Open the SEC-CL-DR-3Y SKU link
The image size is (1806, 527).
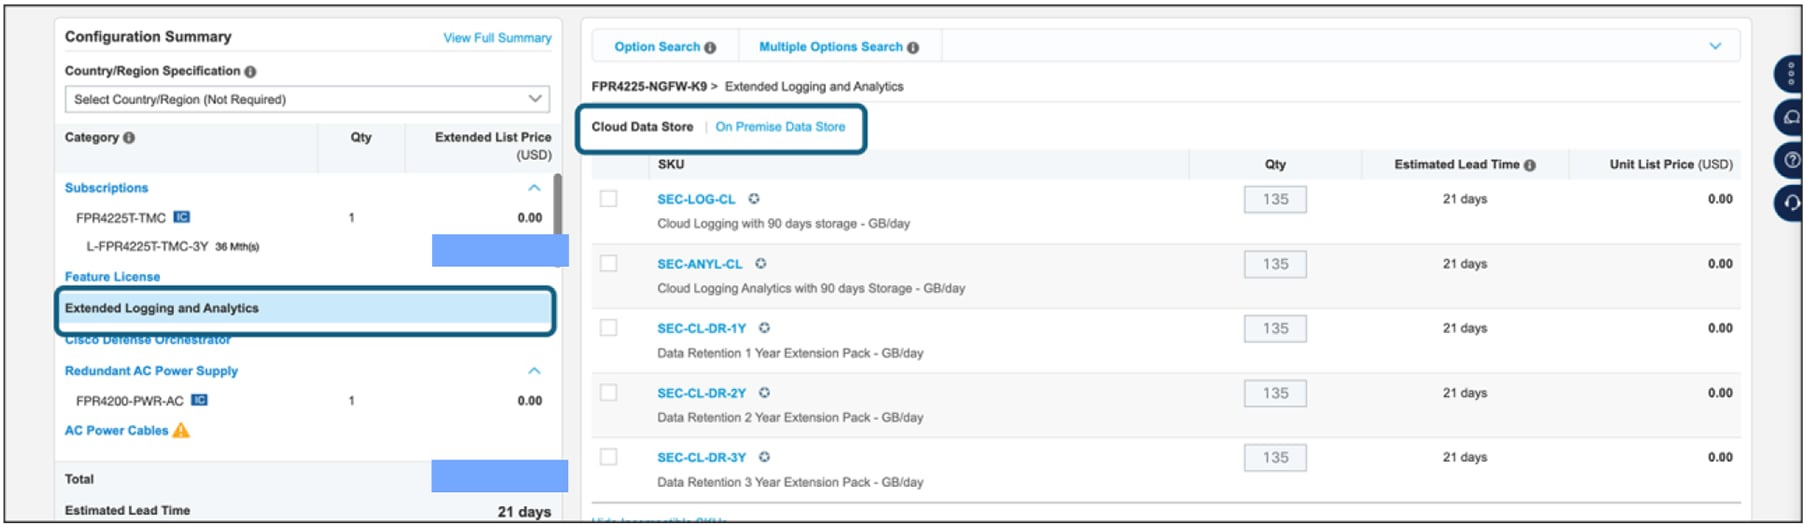tap(701, 457)
